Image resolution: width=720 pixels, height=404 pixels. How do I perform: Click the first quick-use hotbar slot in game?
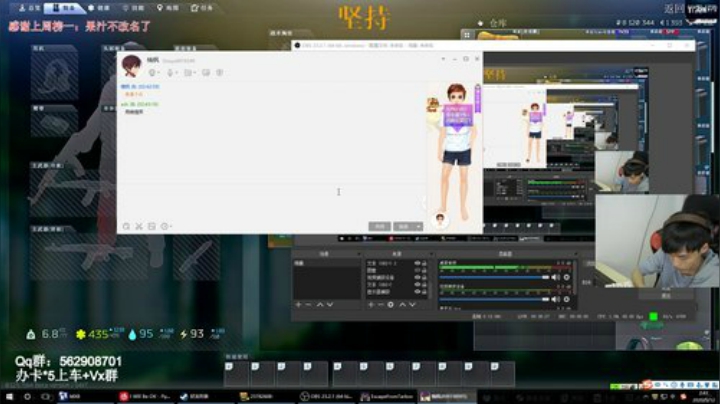236,374
